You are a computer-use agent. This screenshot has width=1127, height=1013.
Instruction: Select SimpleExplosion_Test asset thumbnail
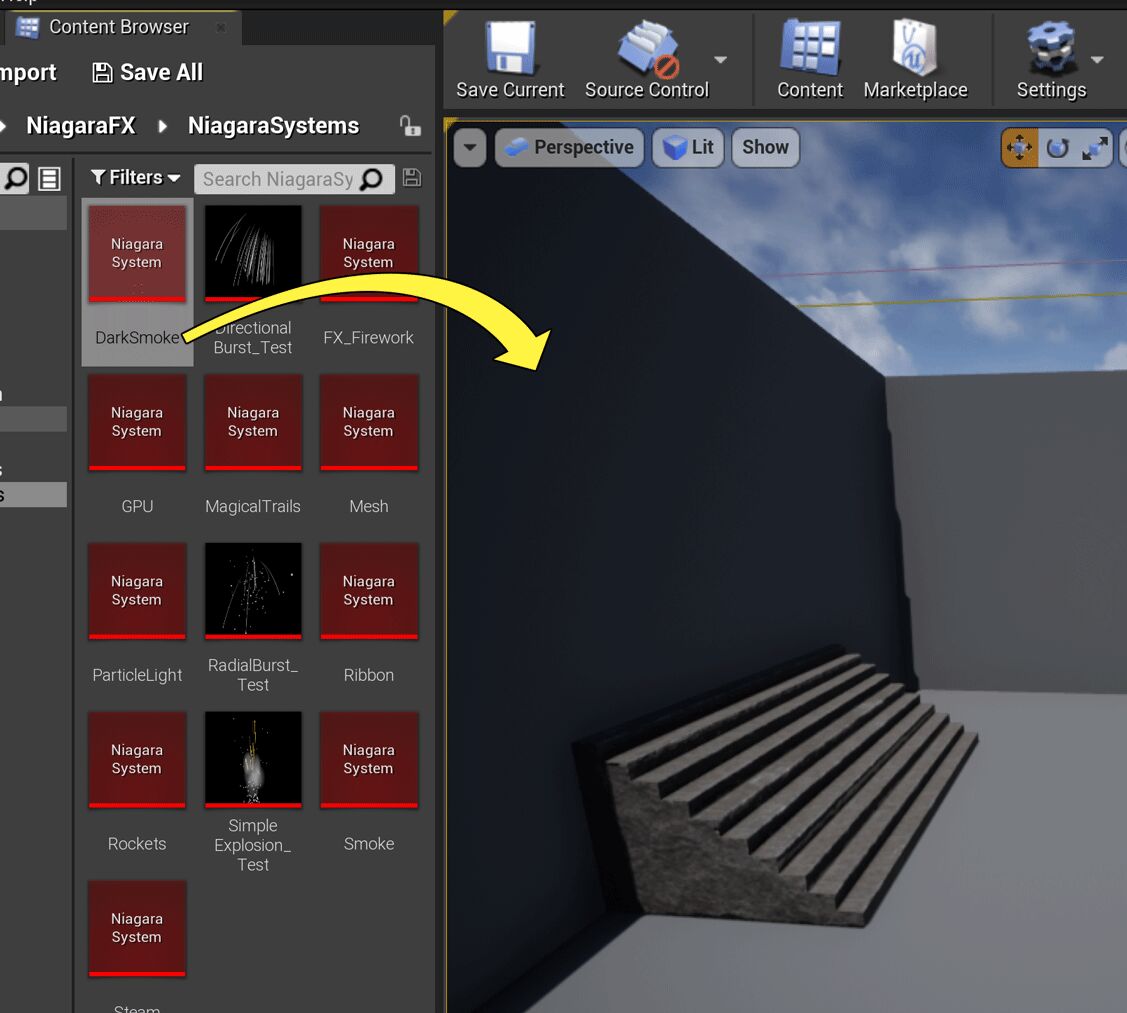coord(253,760)
